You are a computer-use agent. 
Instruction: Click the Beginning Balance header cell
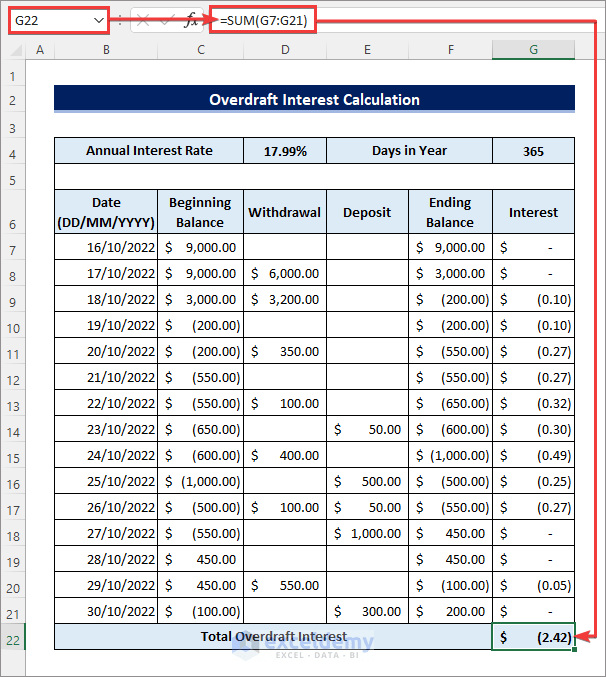click(201, 212)
